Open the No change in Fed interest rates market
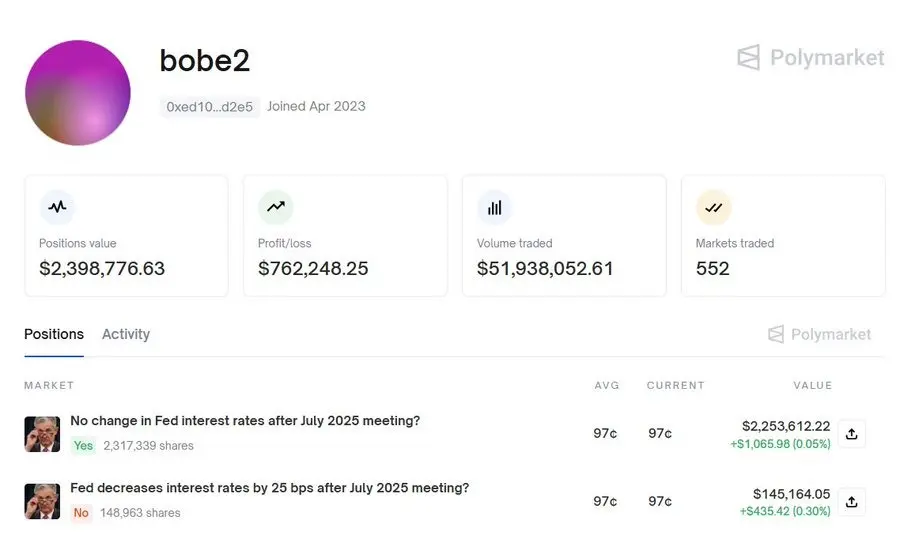Image resolution: width=900 pixels, height=539 pixels. pos(245,421)
